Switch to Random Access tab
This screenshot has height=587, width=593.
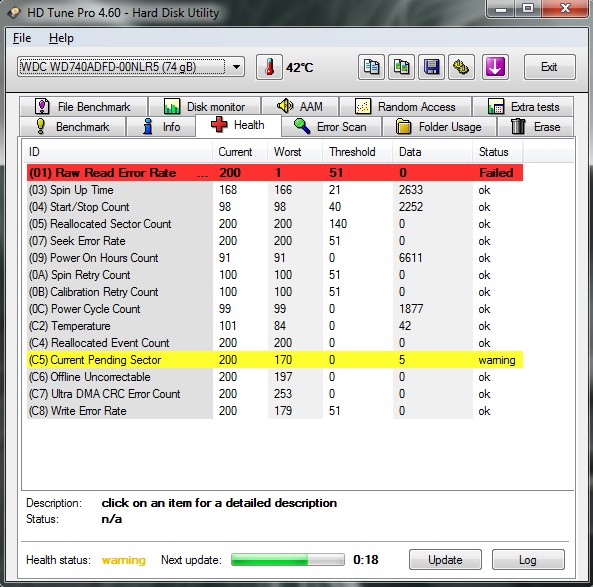(405, 107)
